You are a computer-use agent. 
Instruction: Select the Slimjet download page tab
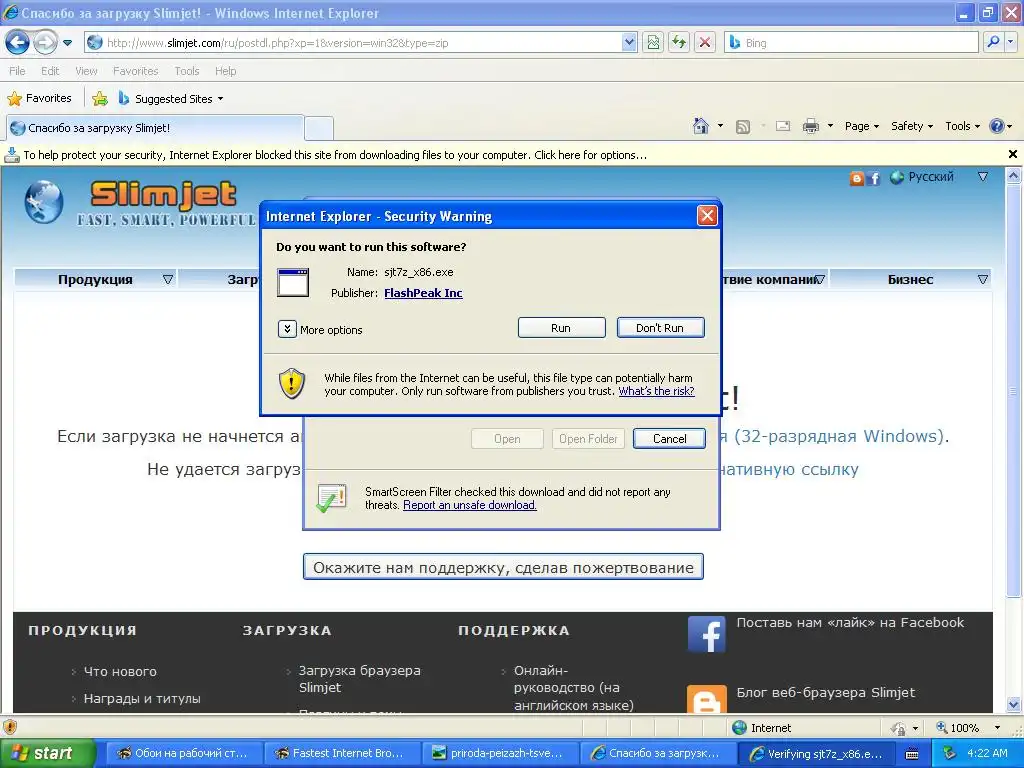[155, 128]
